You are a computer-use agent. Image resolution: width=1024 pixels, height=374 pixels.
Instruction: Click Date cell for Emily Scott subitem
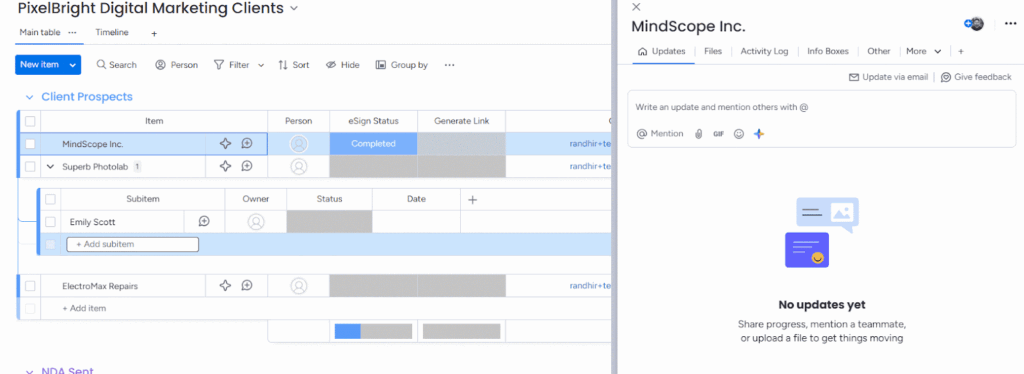(x=416, y=222)
